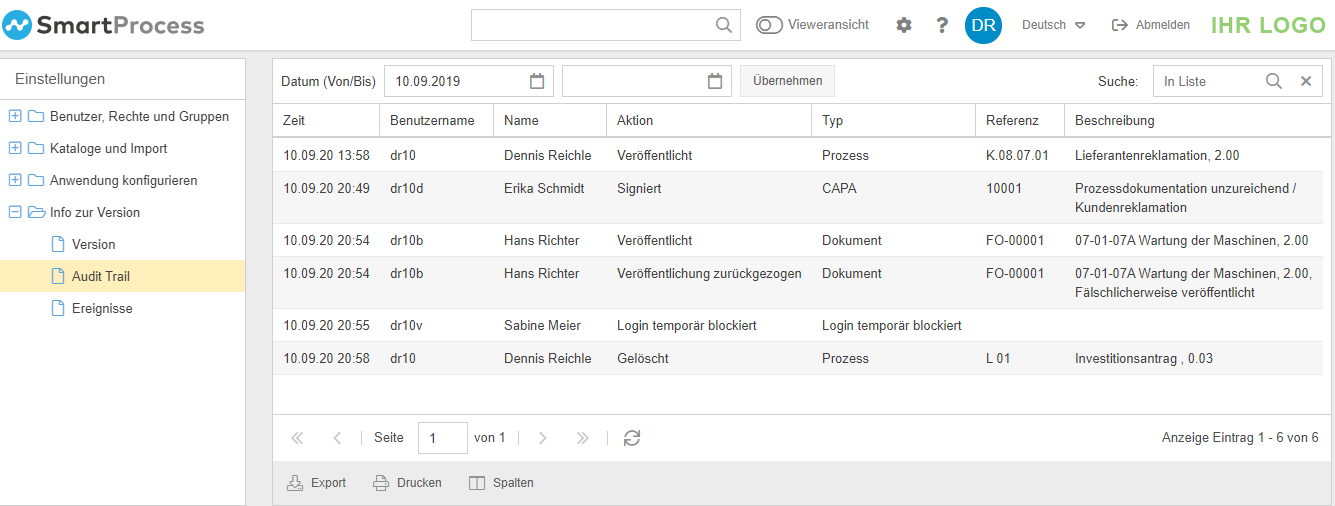This screenshot has width=1335, height=506.
Task: Expand Benutzer, Rechte und Gruppen folder
Action: click(15, 116)
